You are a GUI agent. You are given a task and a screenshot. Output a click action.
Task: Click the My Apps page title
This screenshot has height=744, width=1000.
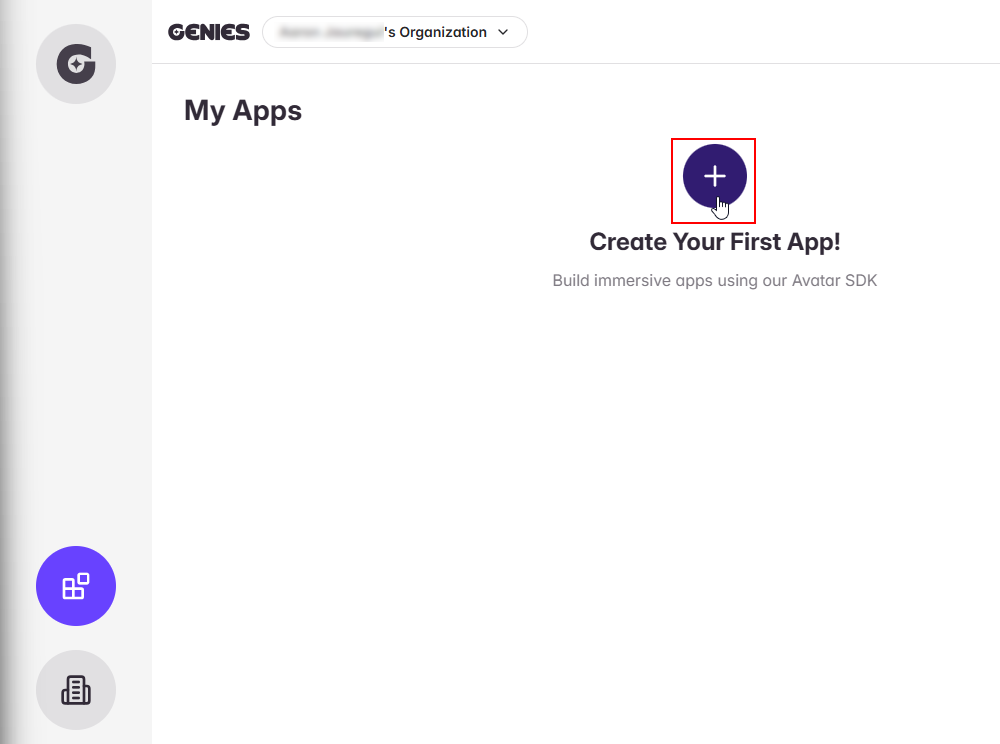click(242, 111)
